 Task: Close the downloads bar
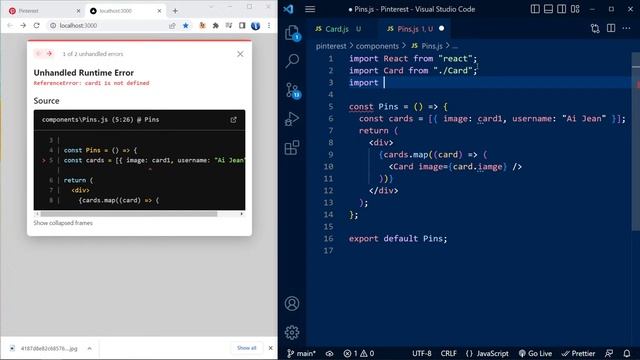pyautogui.click(x=270, y=348)
